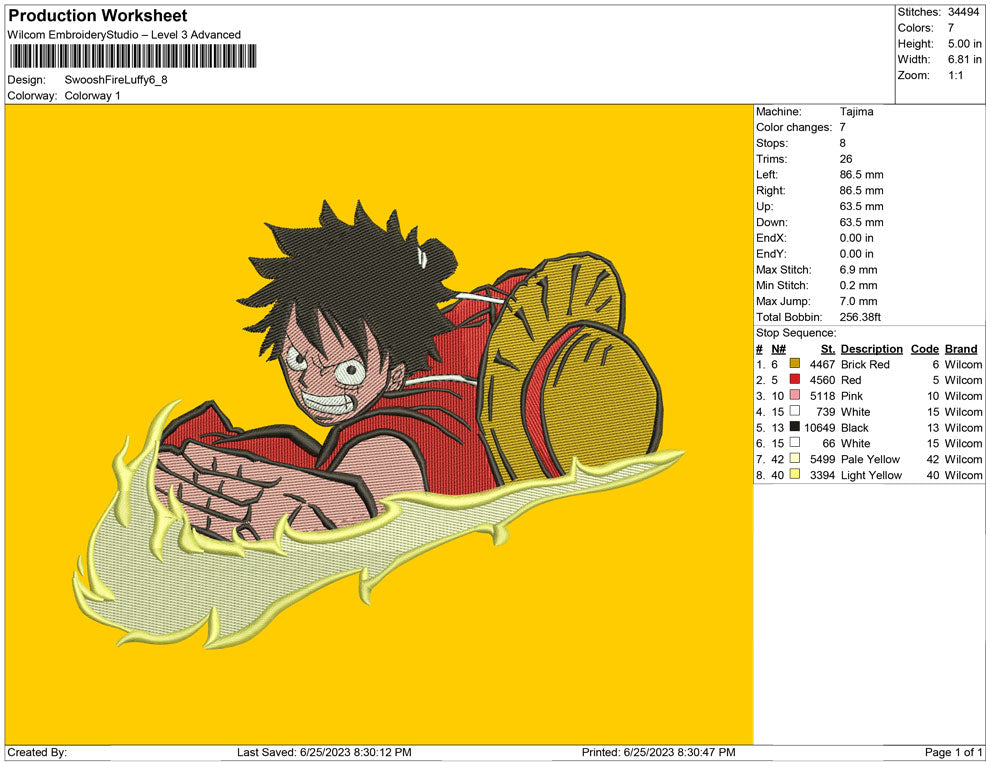Click the 'Page 1 of 1' footer text
990x762 pixels.
click(x=953, y=752)
